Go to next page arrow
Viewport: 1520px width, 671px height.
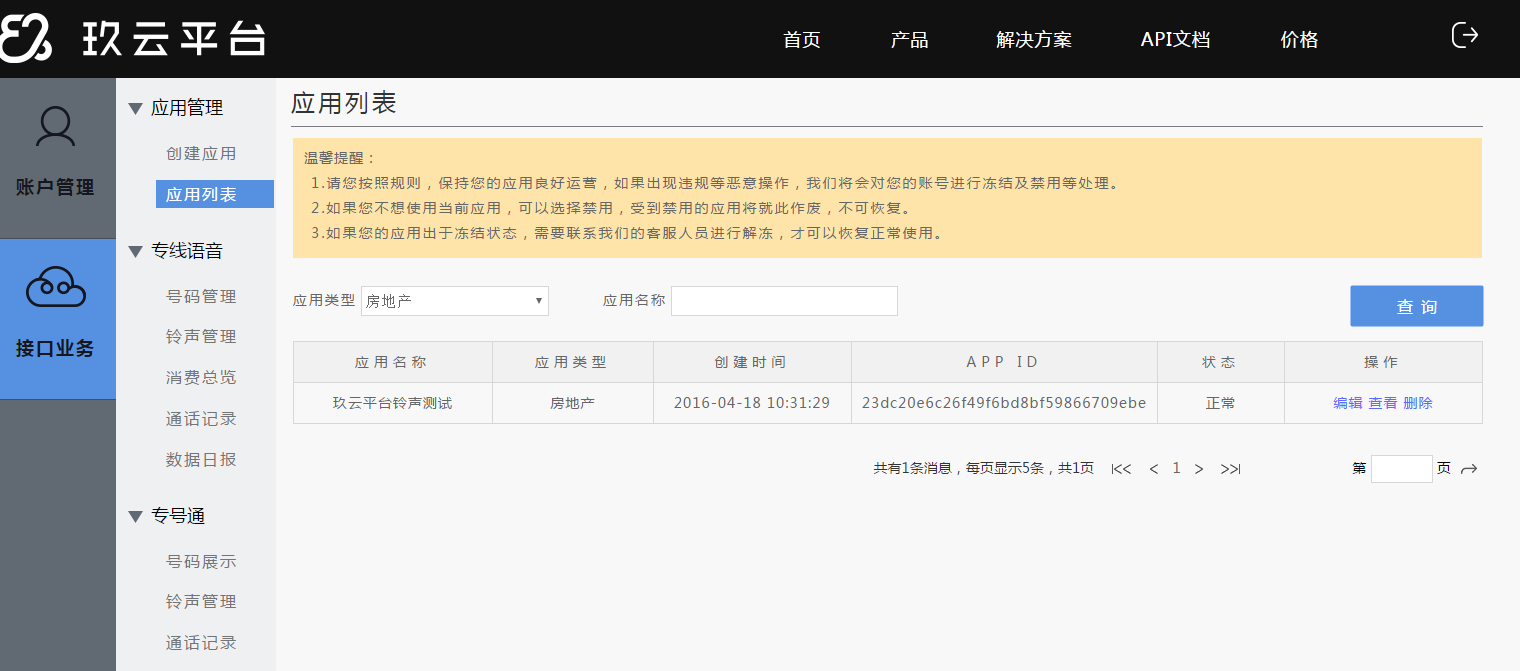pos(1199,469)
